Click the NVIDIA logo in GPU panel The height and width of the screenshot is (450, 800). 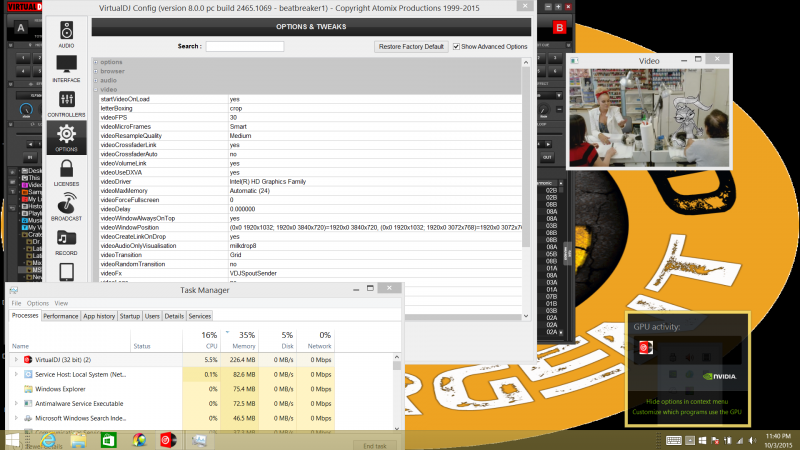(719, 377)
